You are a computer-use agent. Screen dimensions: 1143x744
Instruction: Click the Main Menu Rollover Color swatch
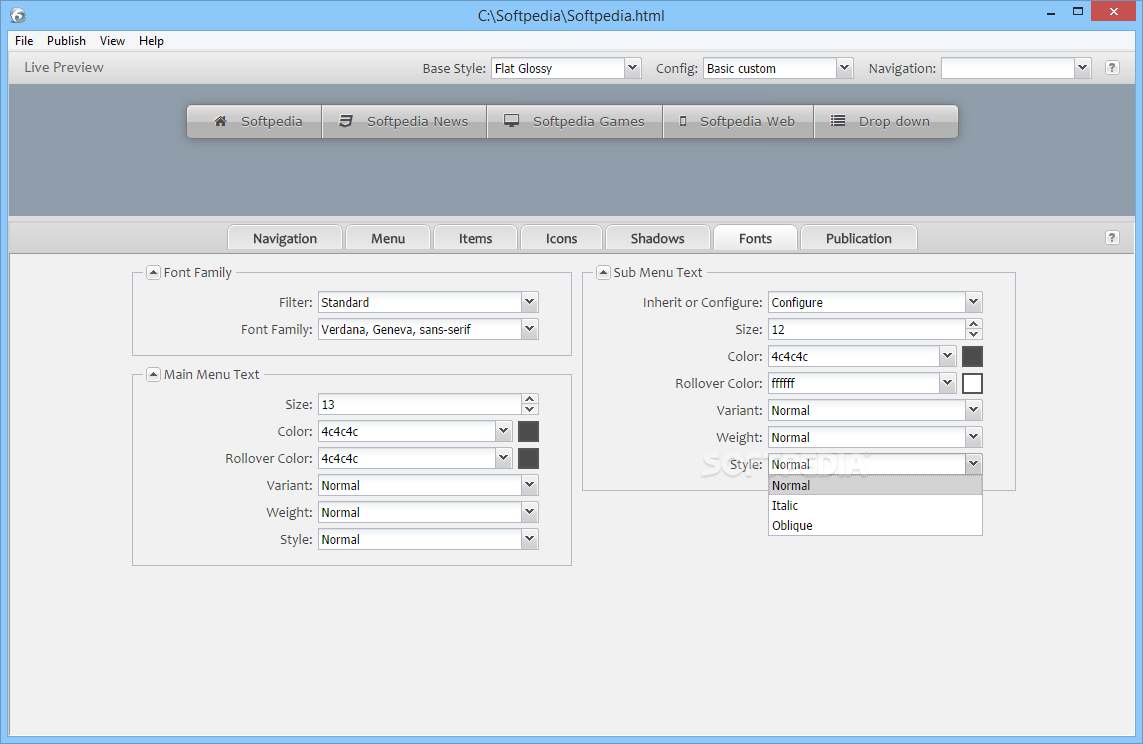[528, 458]
